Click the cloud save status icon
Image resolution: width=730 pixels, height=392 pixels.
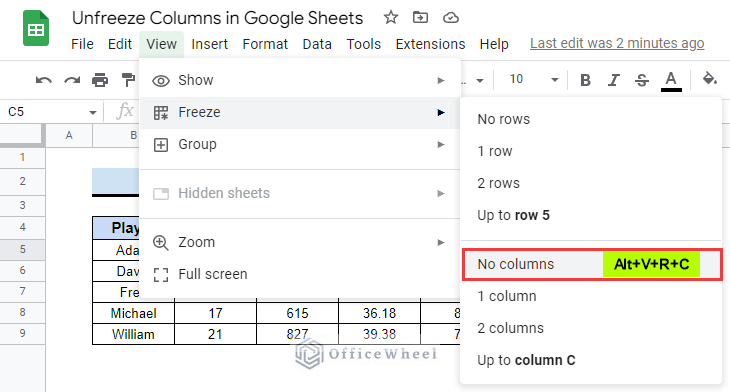point(450,18)
